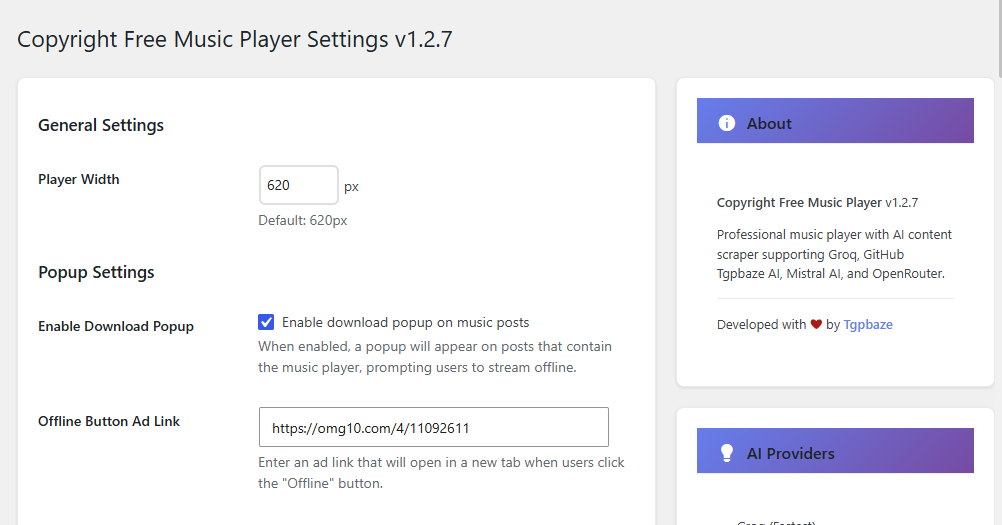The image size is (1002, 525).
Task: Click the 'Developed with' text
Action: tap(761, 324)
